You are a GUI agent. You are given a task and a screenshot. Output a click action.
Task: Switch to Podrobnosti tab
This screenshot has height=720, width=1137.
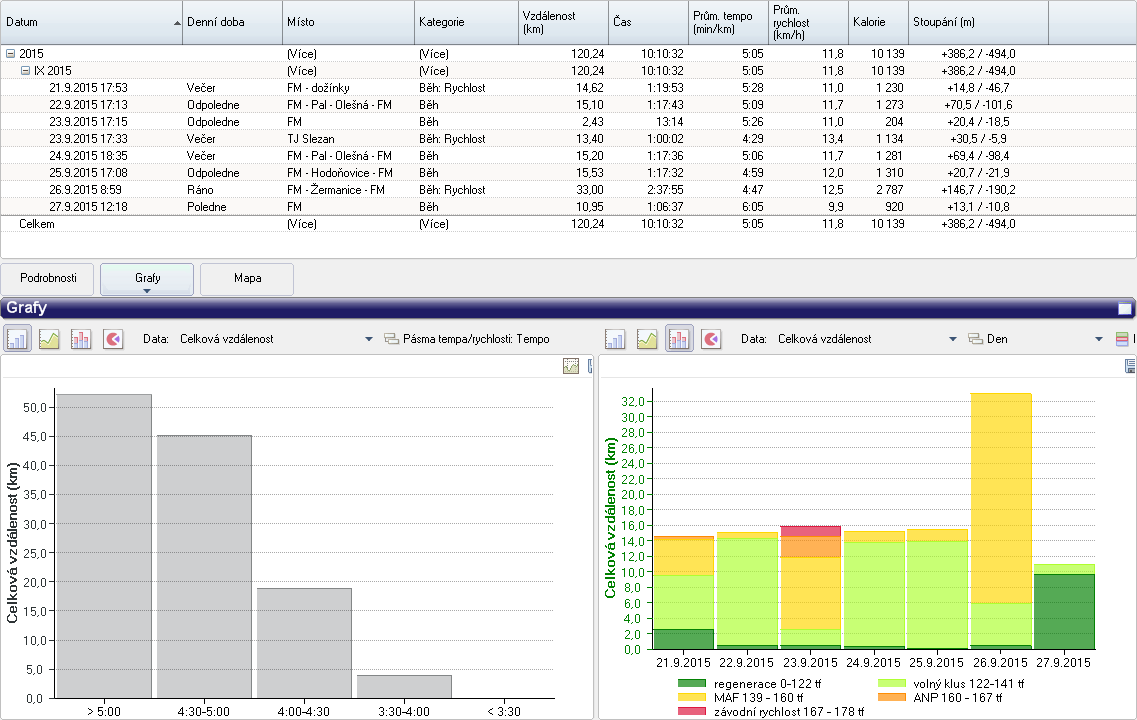(48, 278)
